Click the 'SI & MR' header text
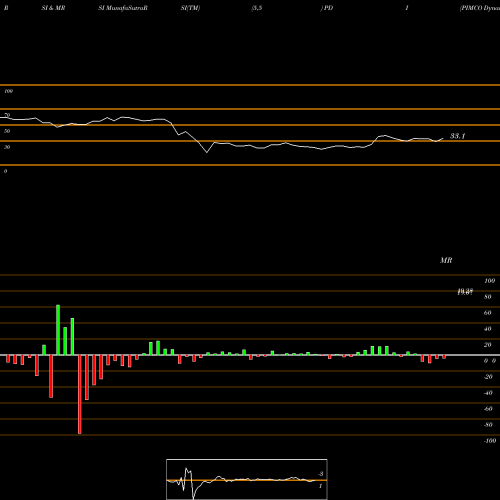Image resolution: width=500 pixels, height=500 pixels. tap(53, 8)
